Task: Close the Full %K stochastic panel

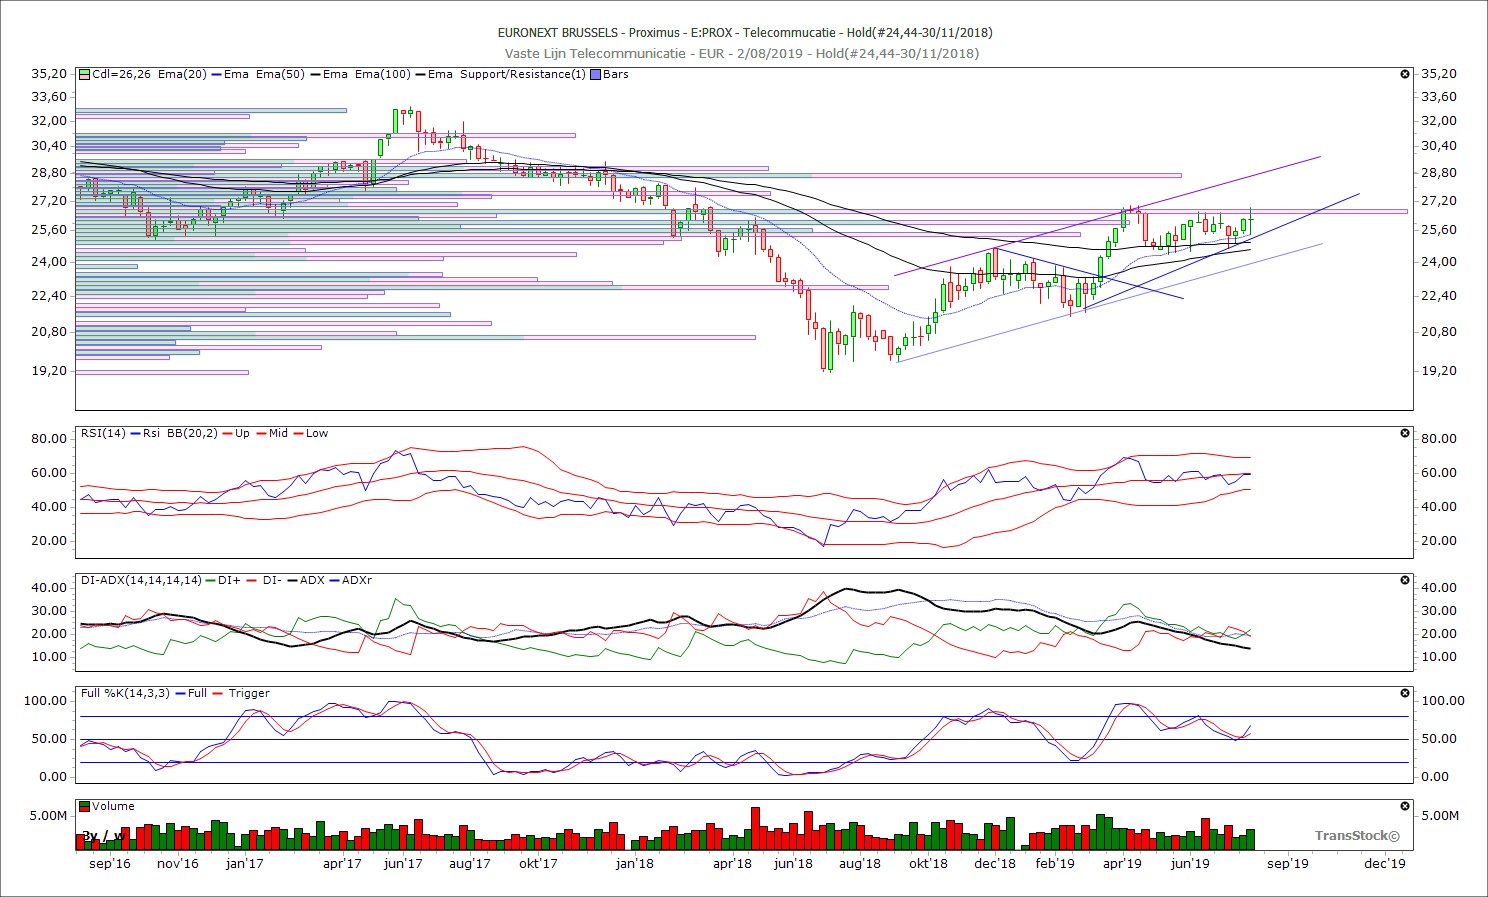Action: pos(1405,693)
